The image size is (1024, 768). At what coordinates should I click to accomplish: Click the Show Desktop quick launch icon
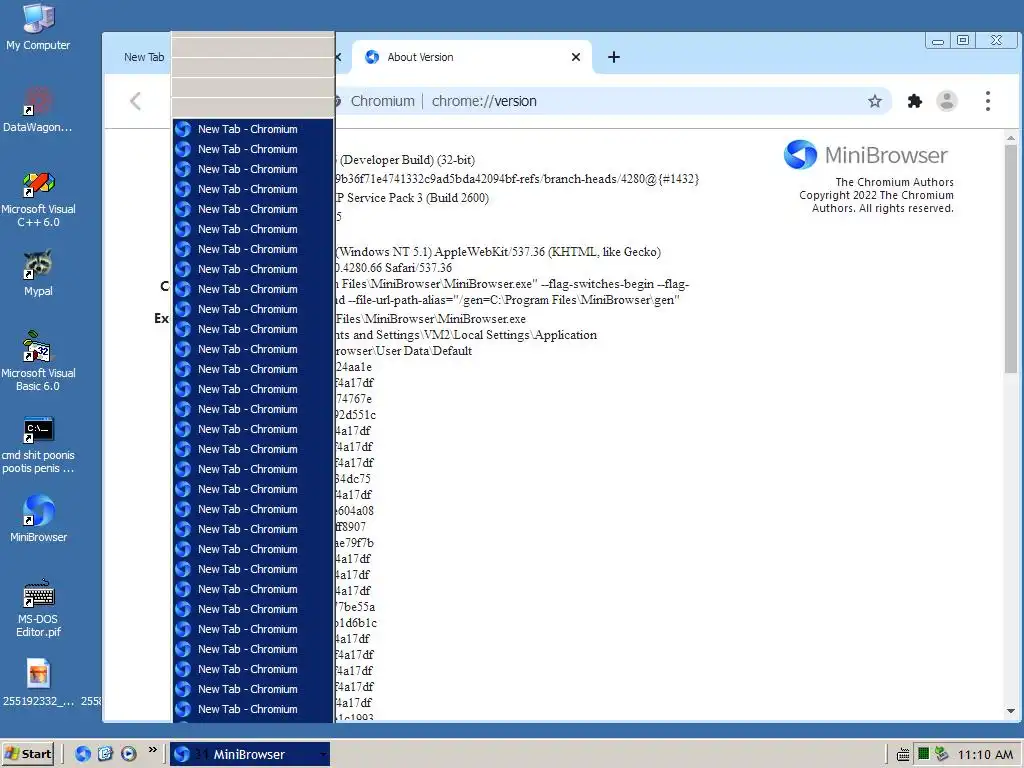(105, 754)
